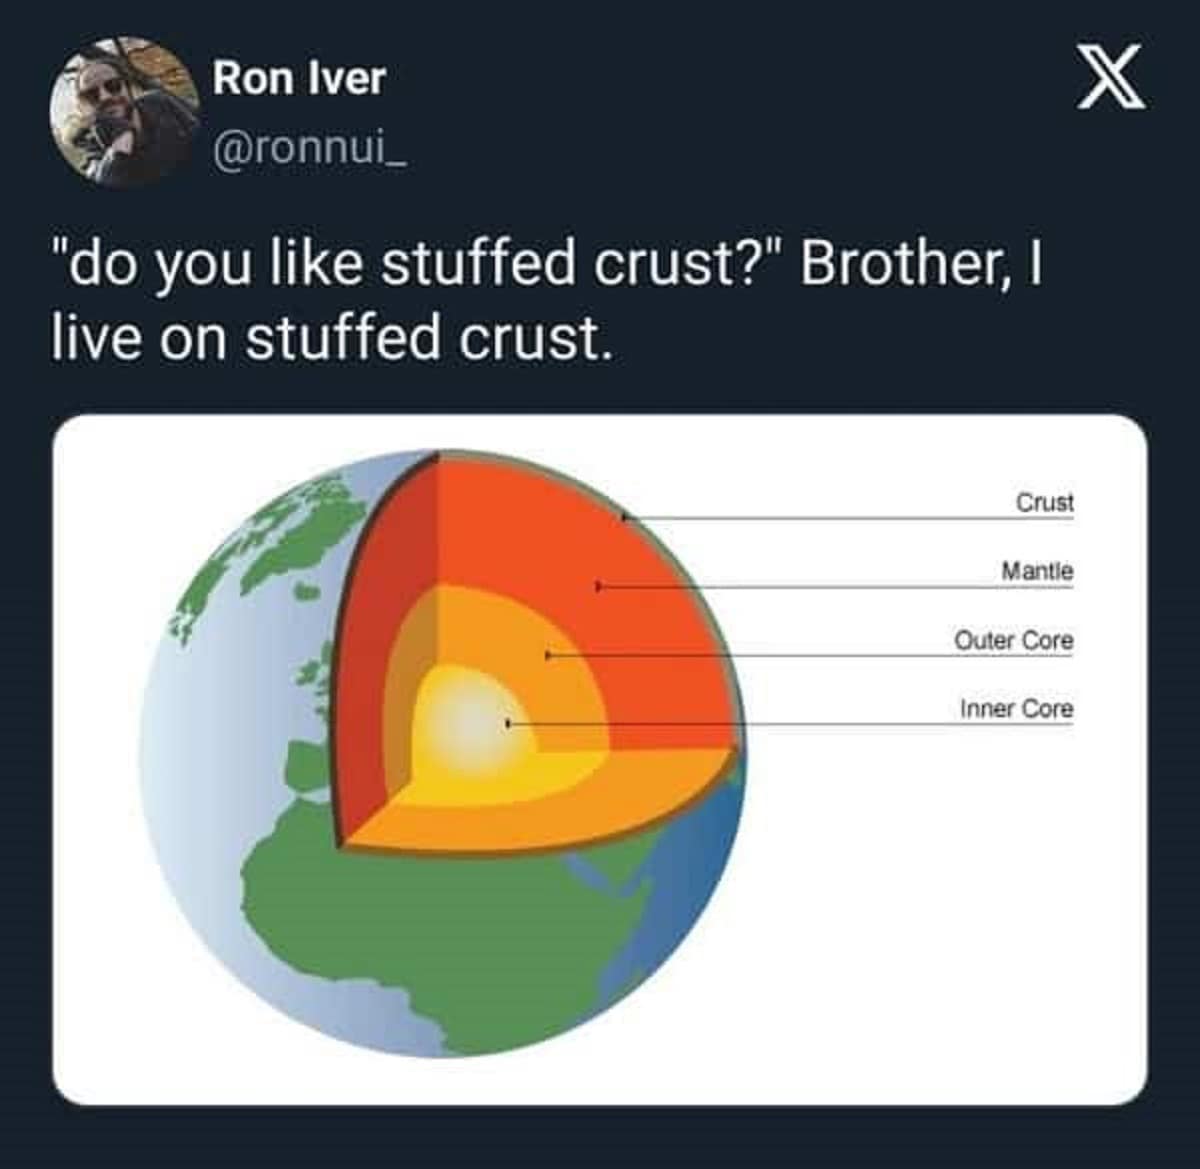The height and width of the screenshot is (1169, 1200).
Task: Select the Mantle label text
Action: (1037, 571)
